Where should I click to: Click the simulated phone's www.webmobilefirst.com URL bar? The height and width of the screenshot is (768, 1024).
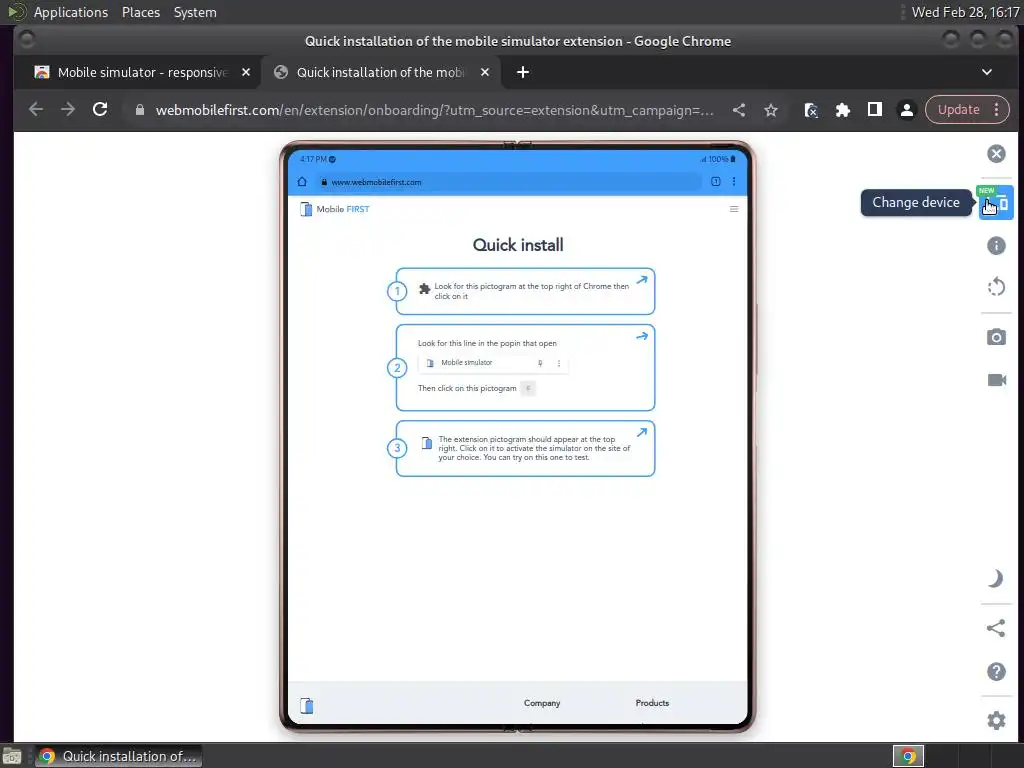tap(508, 182)
